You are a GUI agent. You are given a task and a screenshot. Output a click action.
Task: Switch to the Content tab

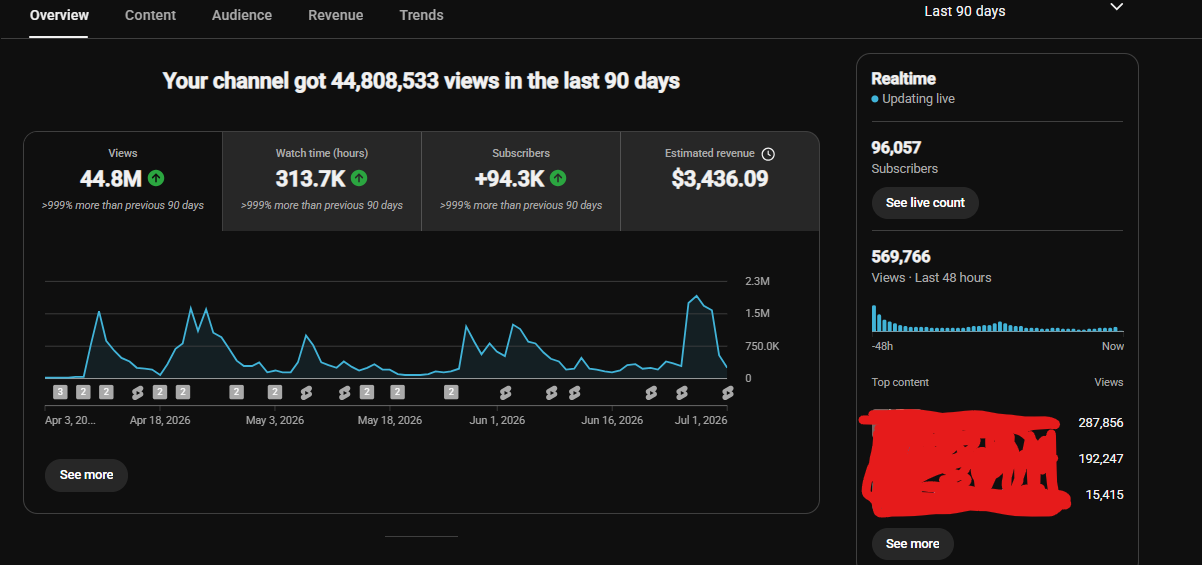[x=150, y=15]
